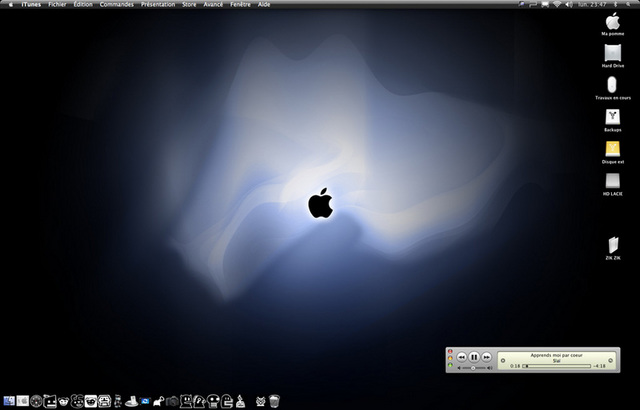Click the green zoom button on mini player
Viewport: 640px width, 410px height.
(x=450, y=365)
